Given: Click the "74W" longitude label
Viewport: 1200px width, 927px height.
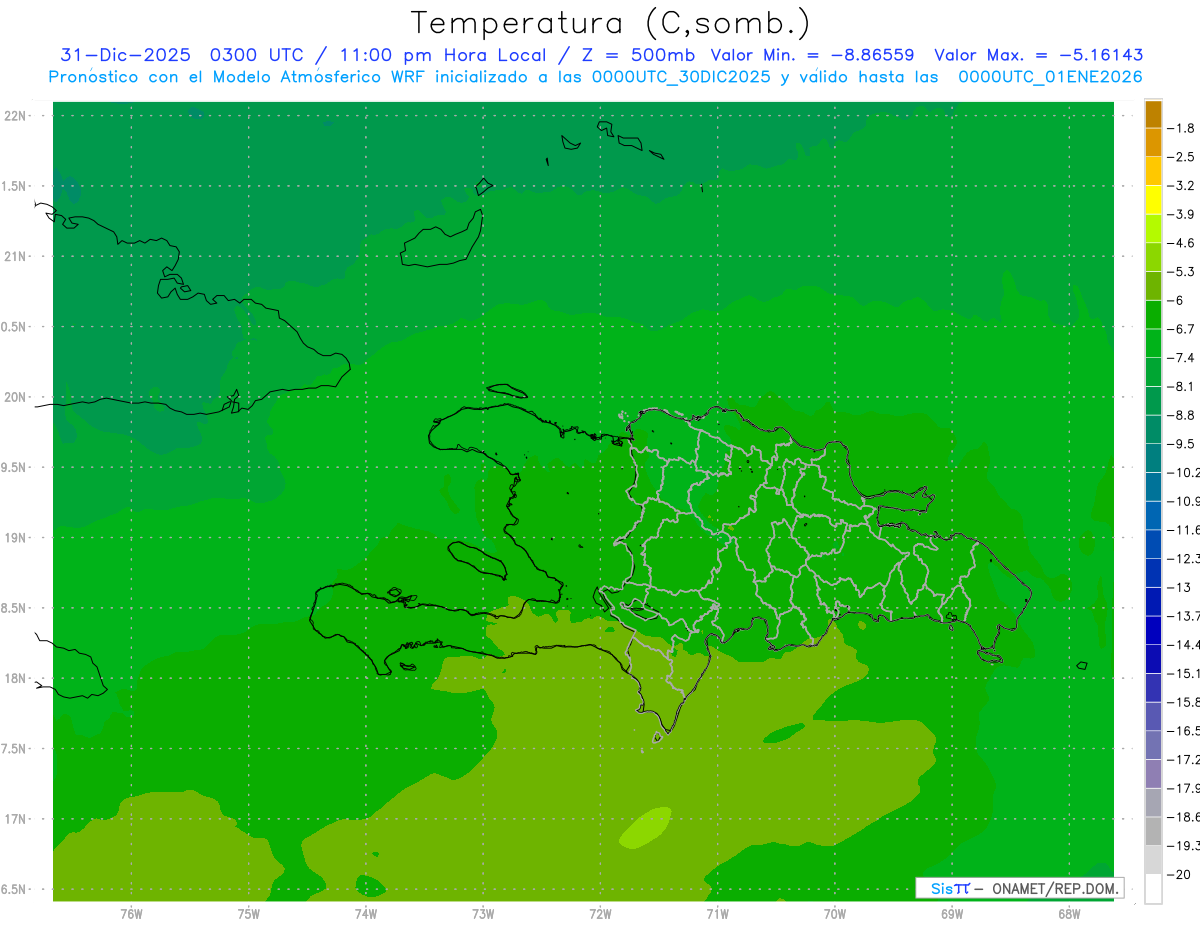Looking at the screenshot, I should [366, 914].
